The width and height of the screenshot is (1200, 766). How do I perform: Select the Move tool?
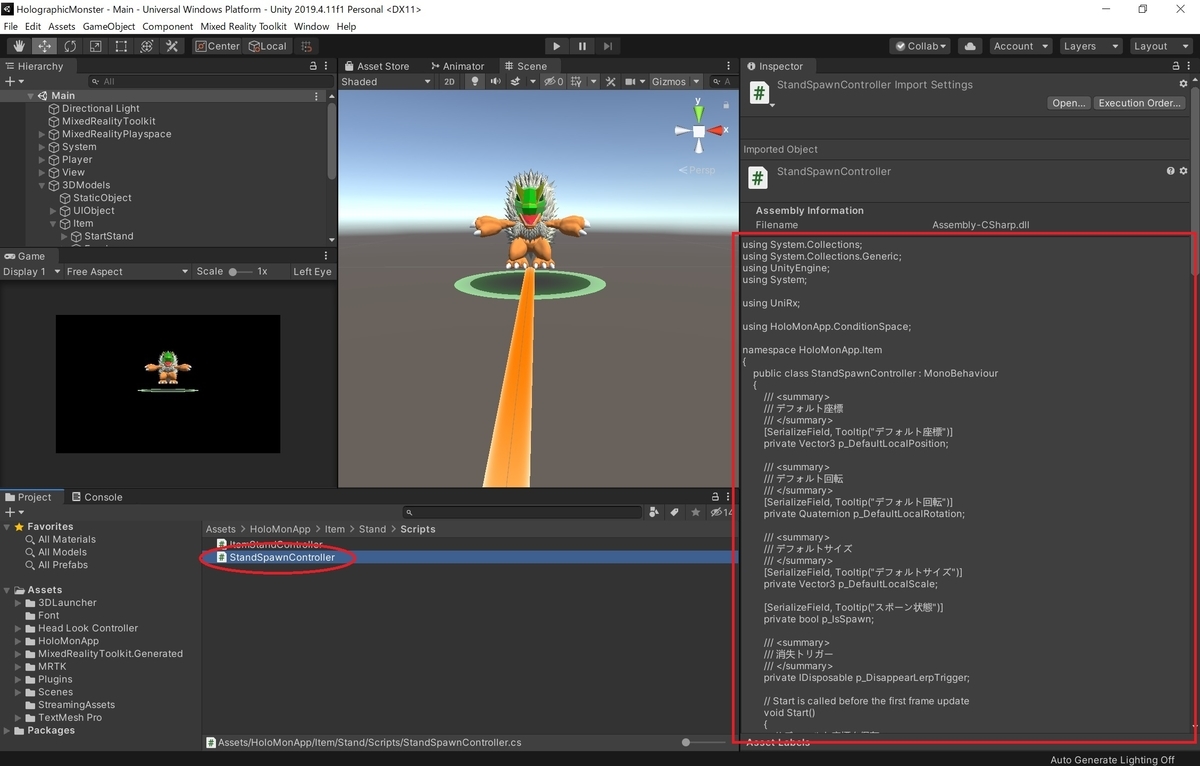pyautogui.click(x=45, y=46)
